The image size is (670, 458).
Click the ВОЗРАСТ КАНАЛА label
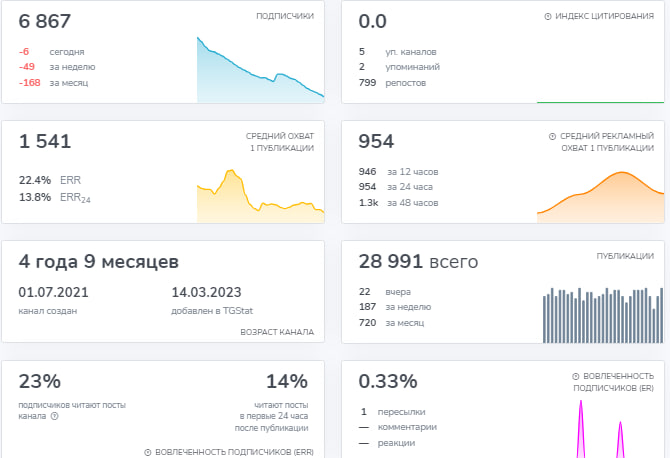[277, 331]
